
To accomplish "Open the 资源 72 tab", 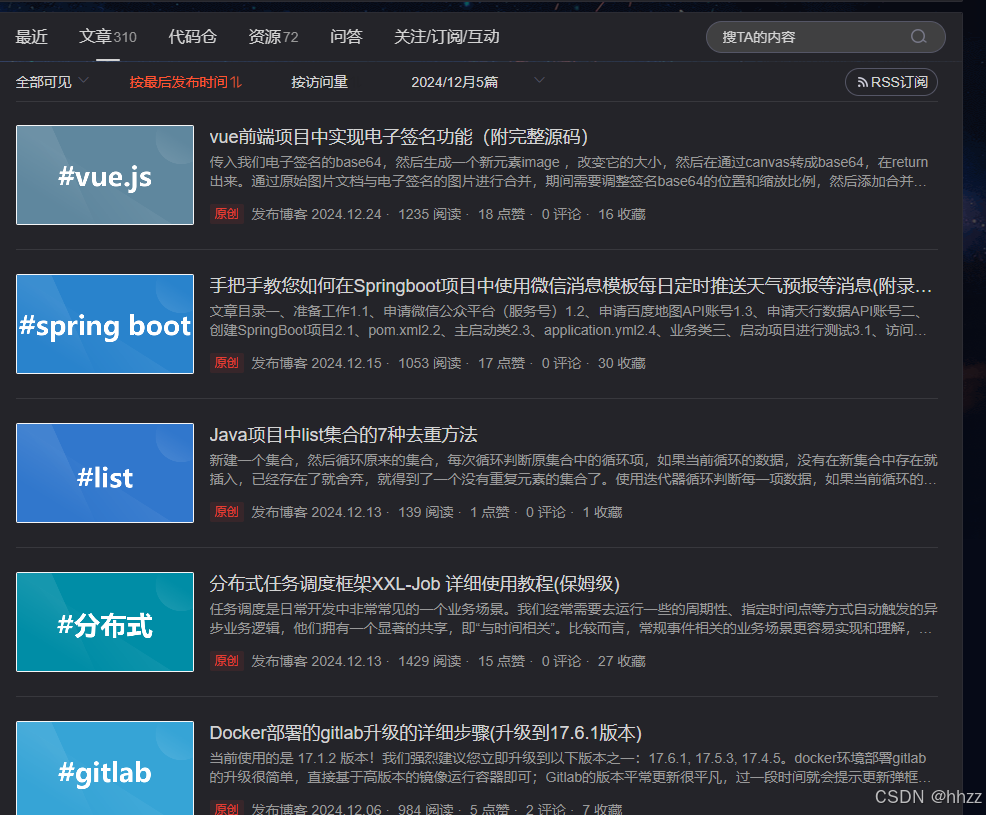I will pos(273,36).
